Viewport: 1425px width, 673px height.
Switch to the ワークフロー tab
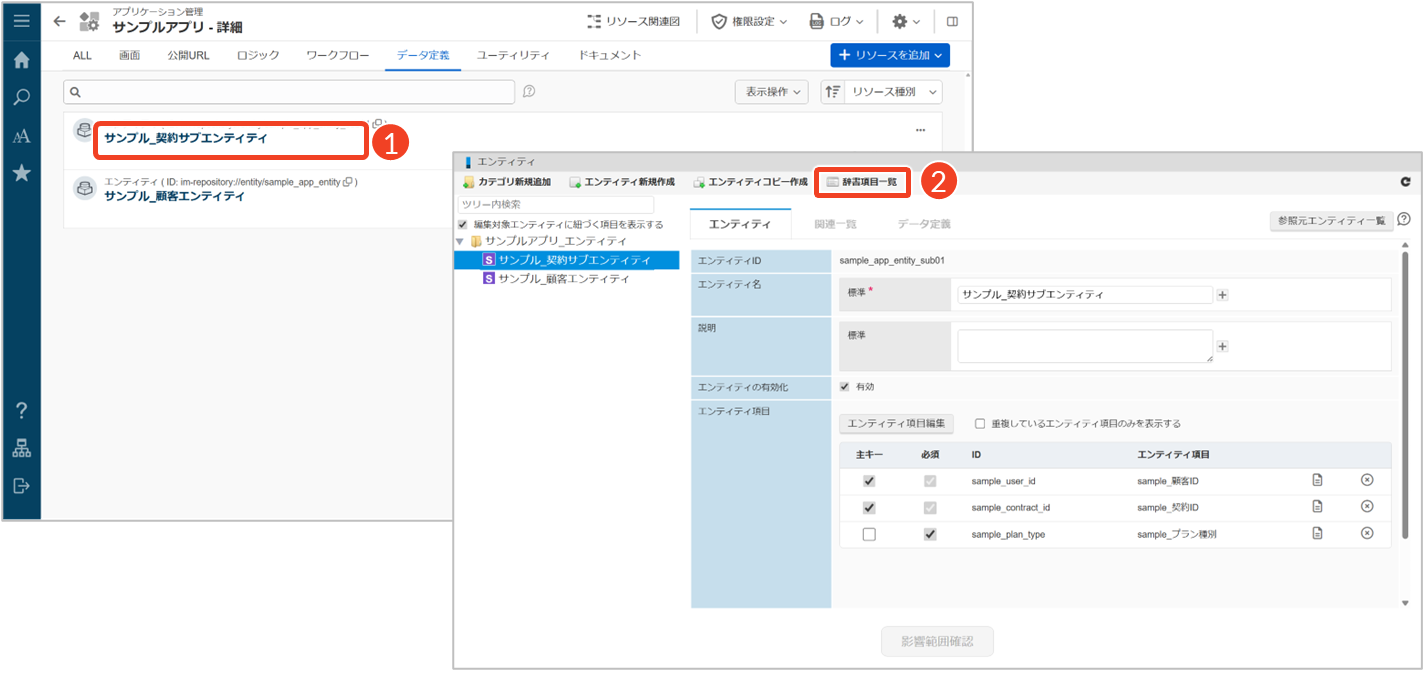pos(337,55)
